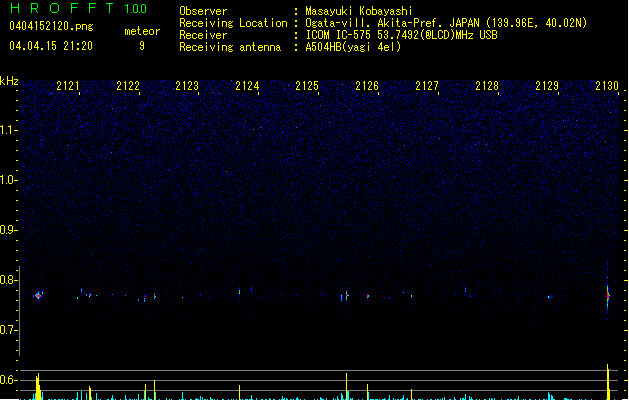
Task: Click the 'Observer' field label
Action: [x=203, y=11]
